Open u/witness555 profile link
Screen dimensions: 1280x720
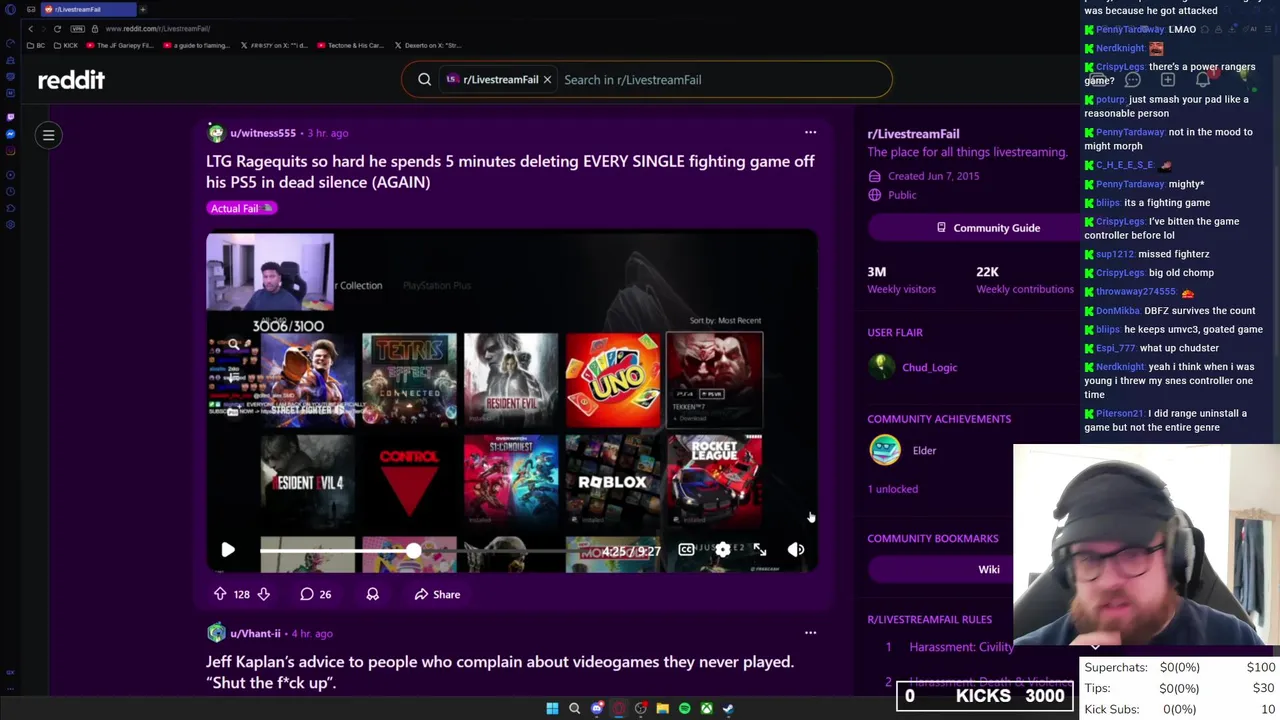coord(263,133)
